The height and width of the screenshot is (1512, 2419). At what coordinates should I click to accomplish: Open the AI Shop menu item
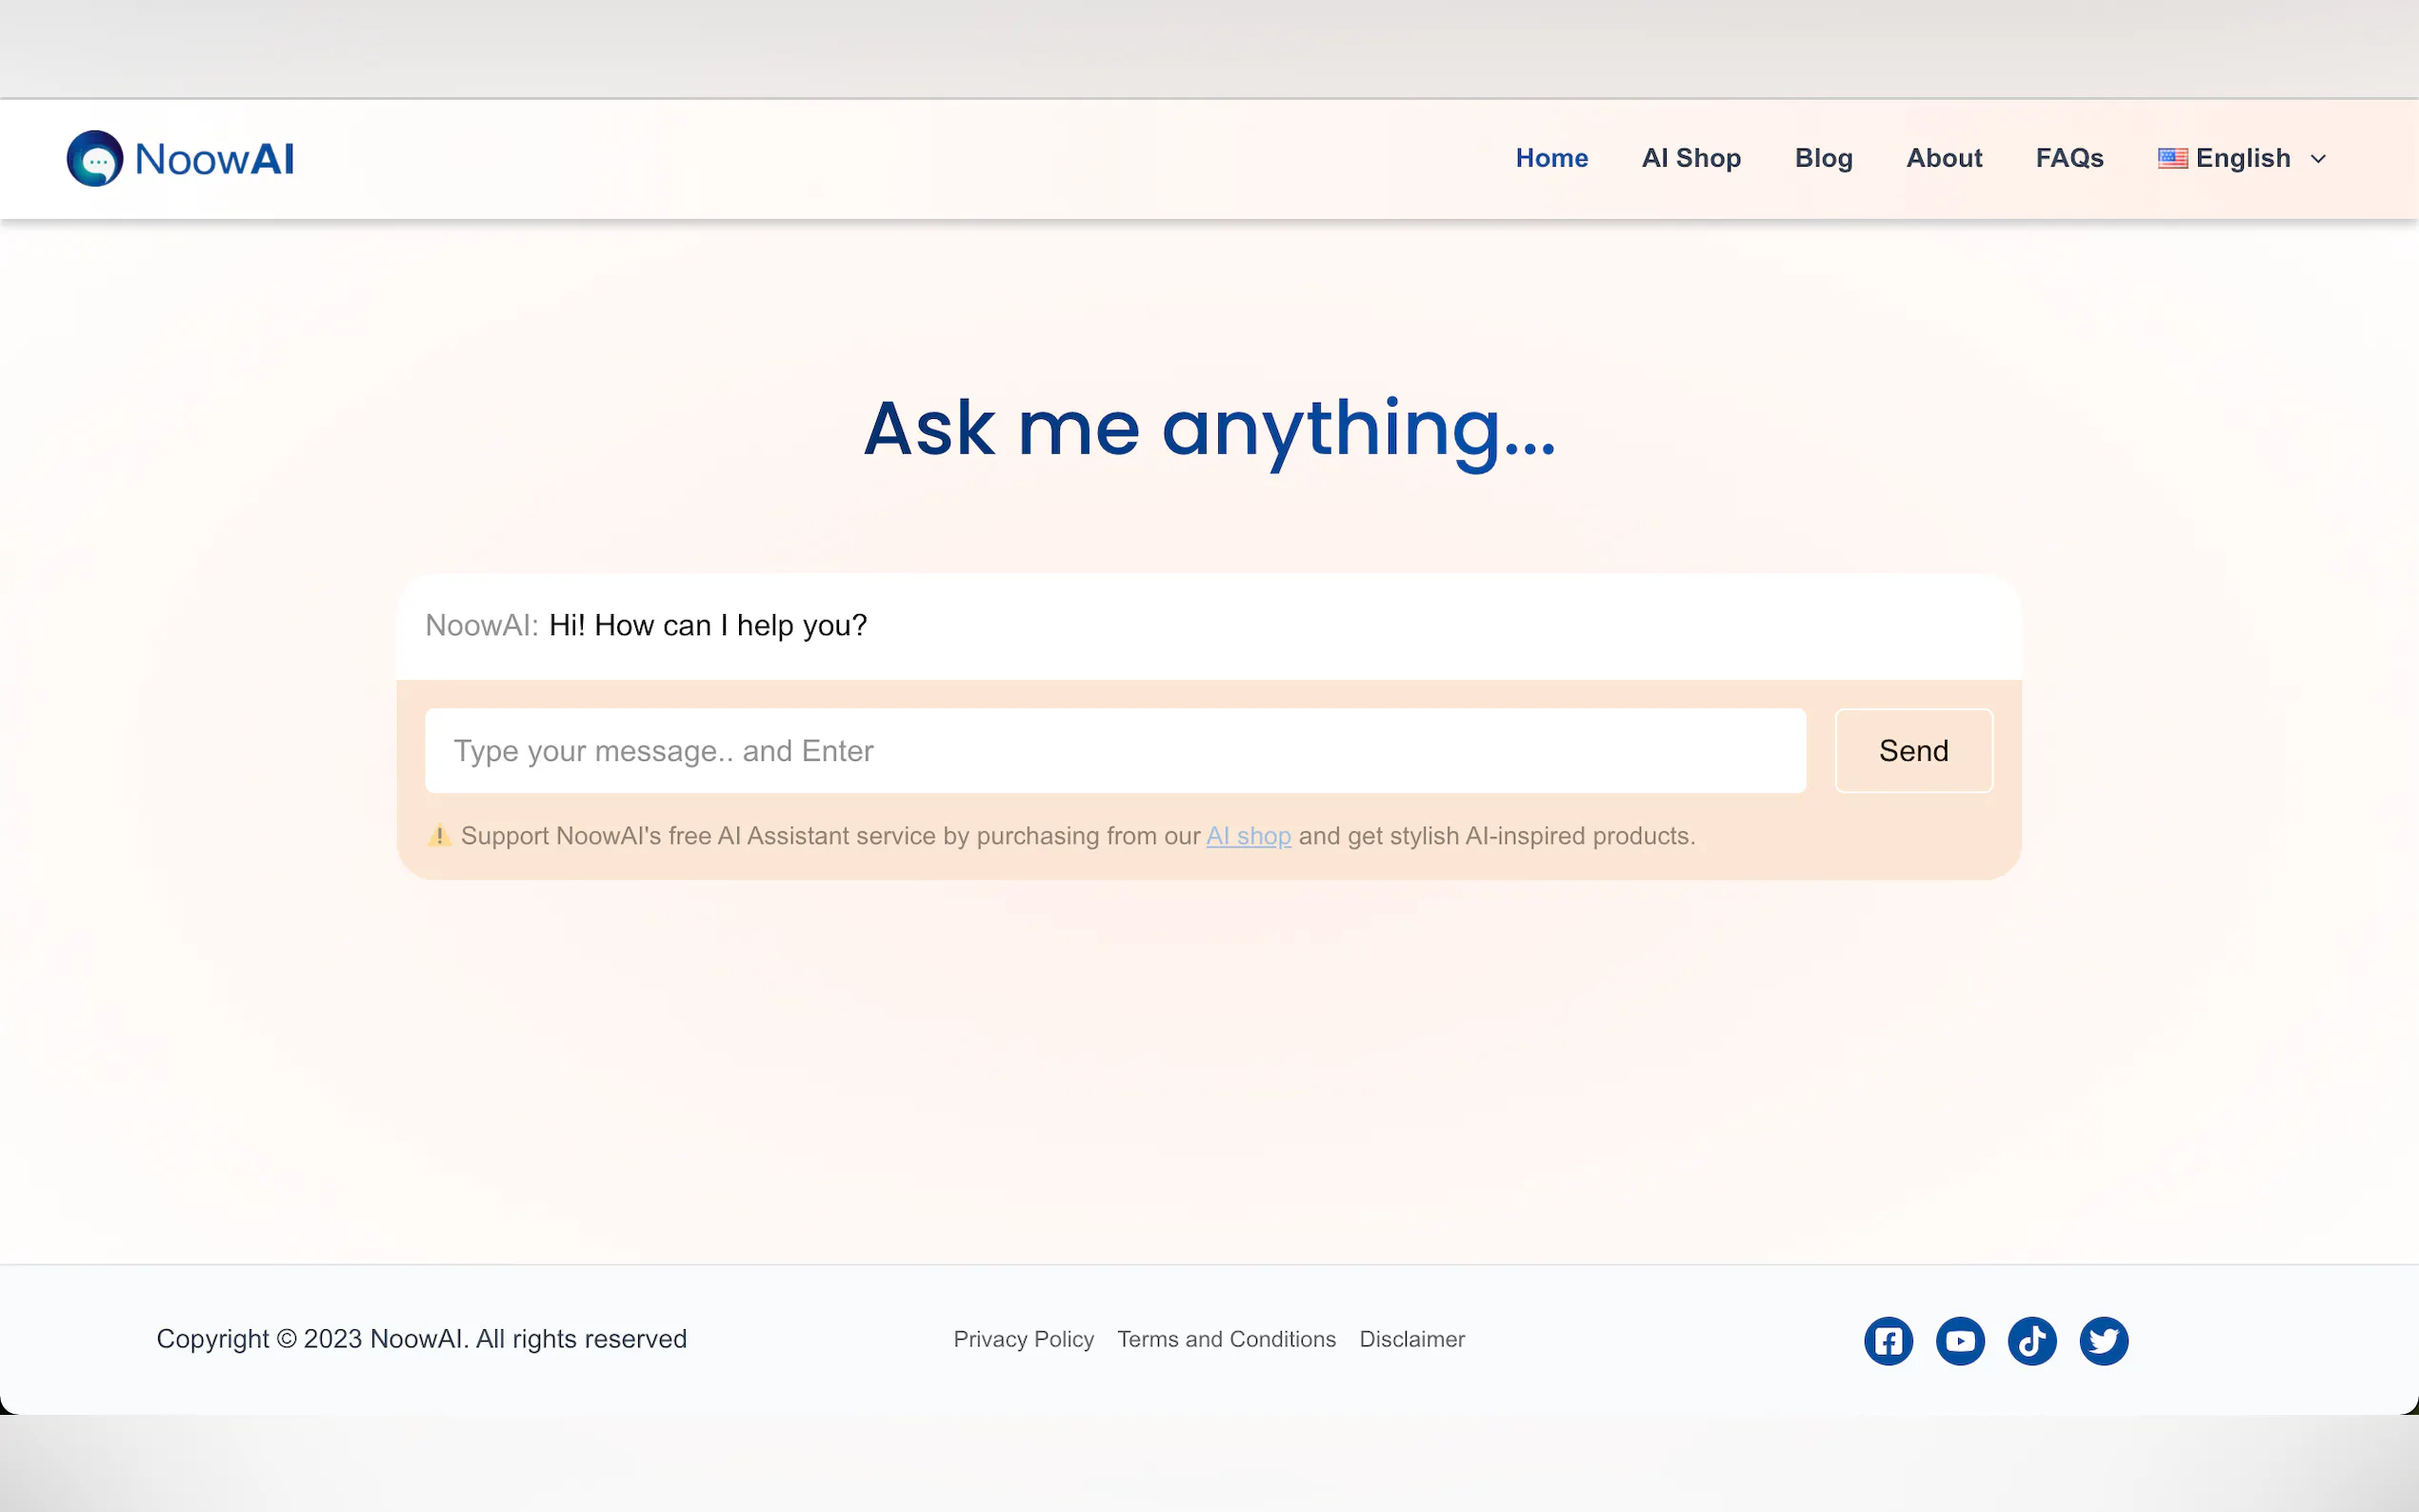pos(1691,158)
